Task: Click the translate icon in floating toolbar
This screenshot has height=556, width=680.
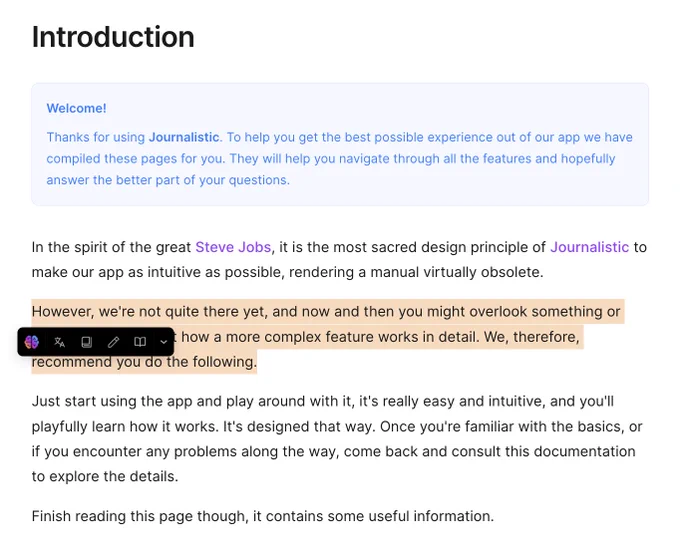Action: (59, 342)
